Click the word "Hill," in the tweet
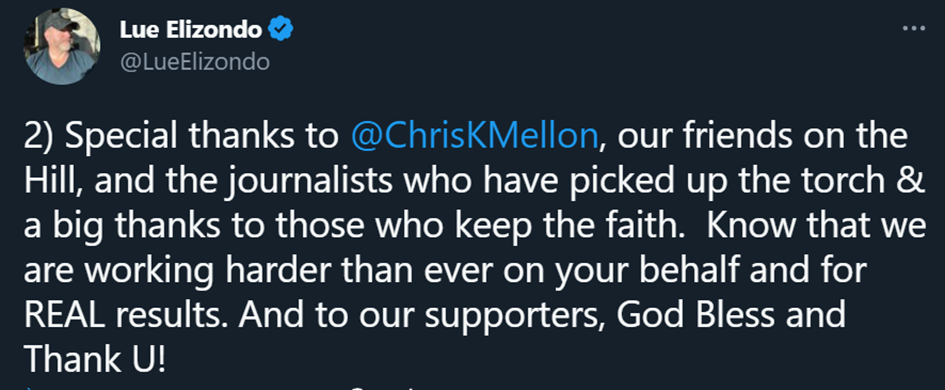945x390 pixels. coord(54,182)
